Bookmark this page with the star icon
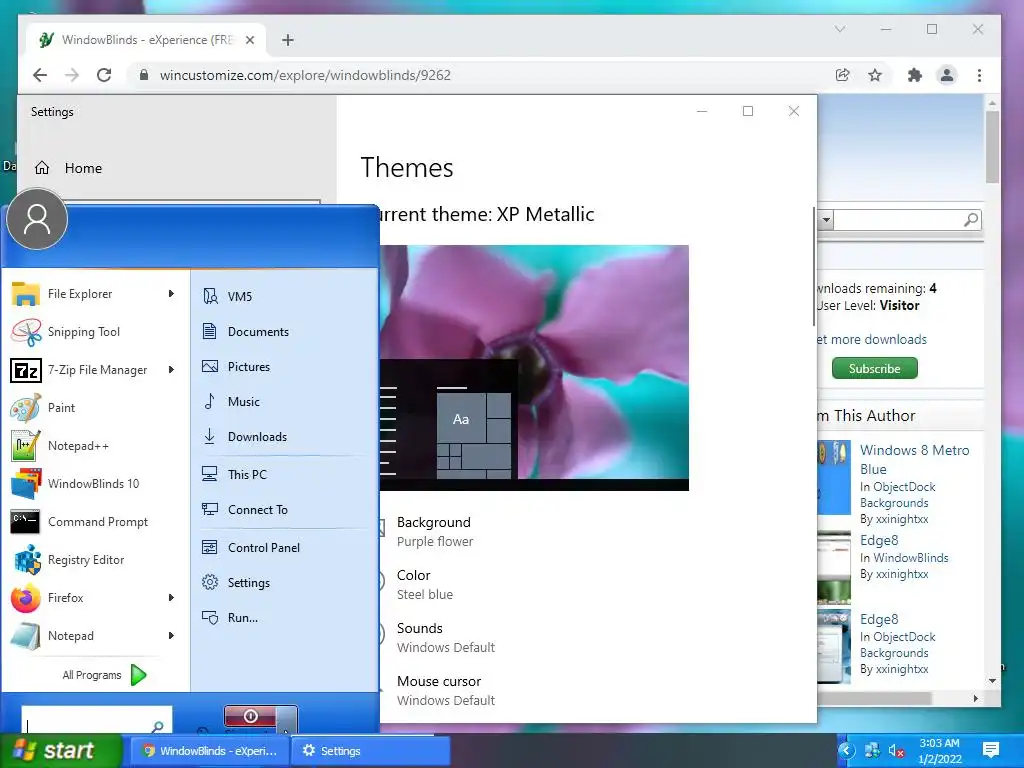 pos(875,75)
